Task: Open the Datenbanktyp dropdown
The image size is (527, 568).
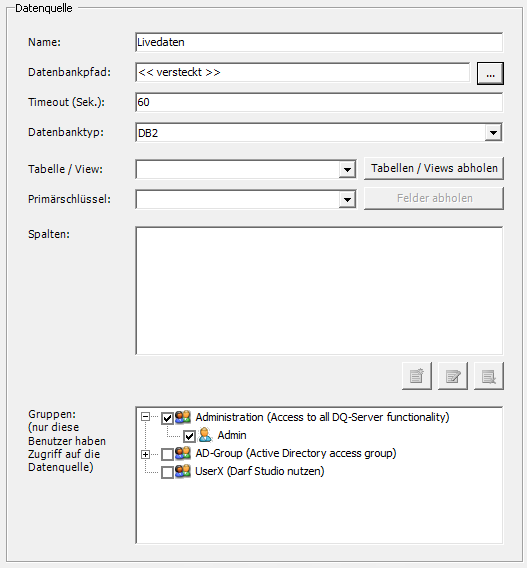Action: click(493, 133)
